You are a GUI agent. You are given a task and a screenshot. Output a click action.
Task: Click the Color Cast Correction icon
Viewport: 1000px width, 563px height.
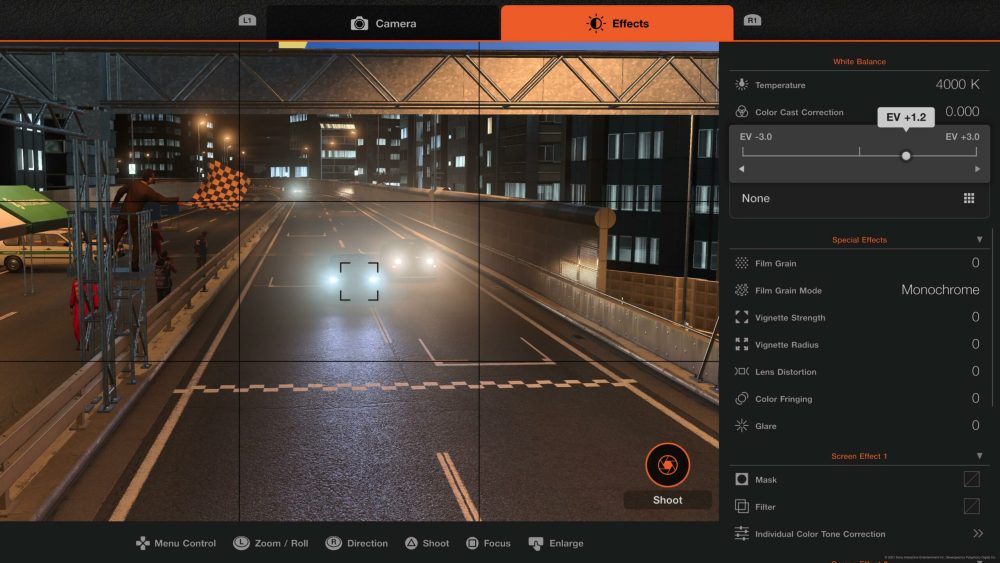point(741,112)
